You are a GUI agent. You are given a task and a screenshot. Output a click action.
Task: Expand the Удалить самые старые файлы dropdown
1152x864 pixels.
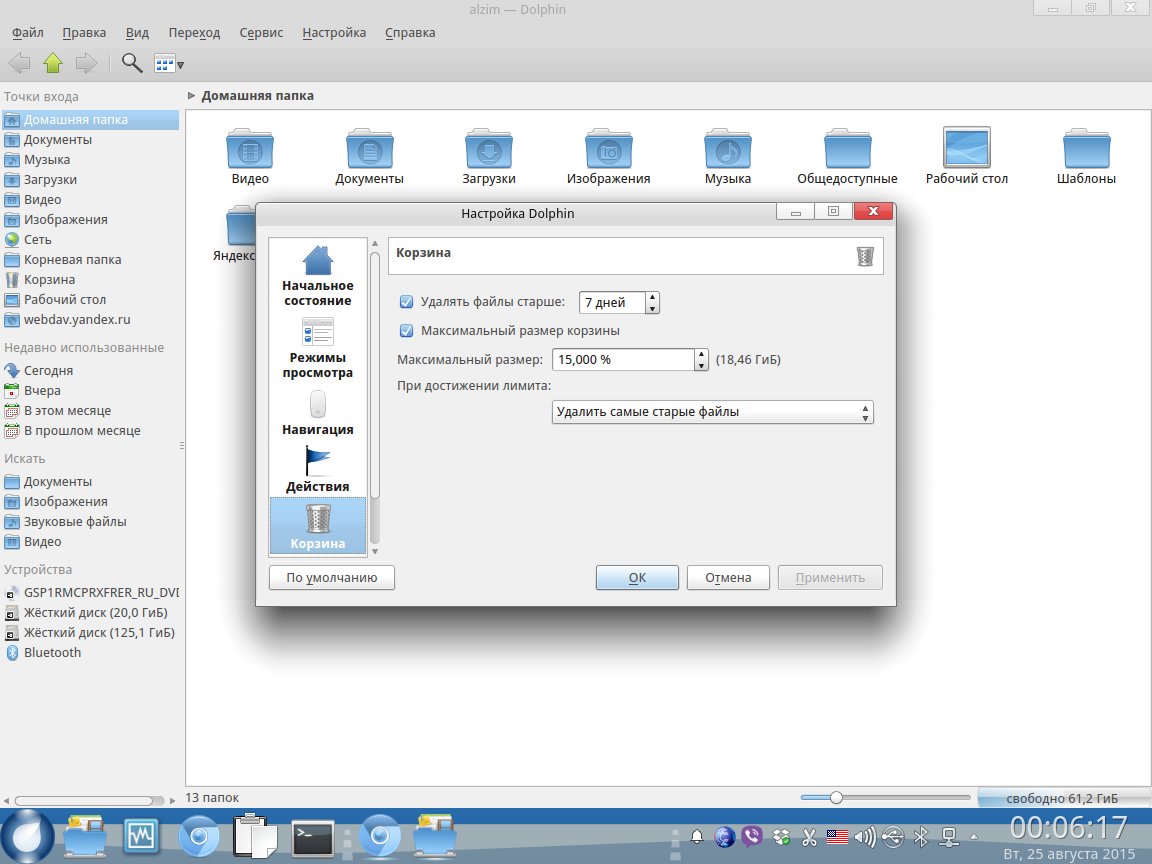[x=712, y=412]
